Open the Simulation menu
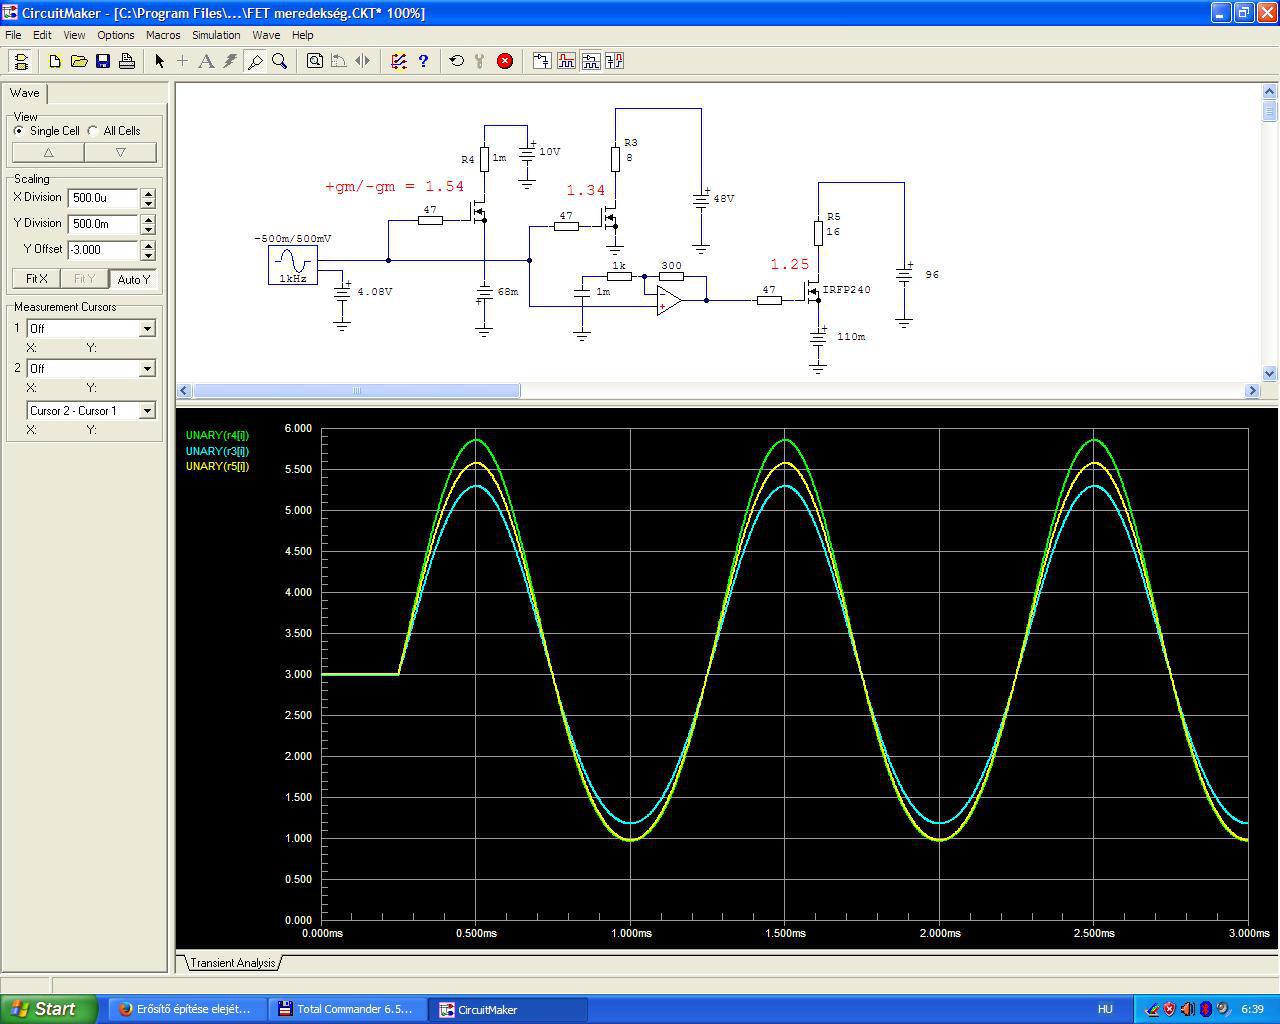 216,35
